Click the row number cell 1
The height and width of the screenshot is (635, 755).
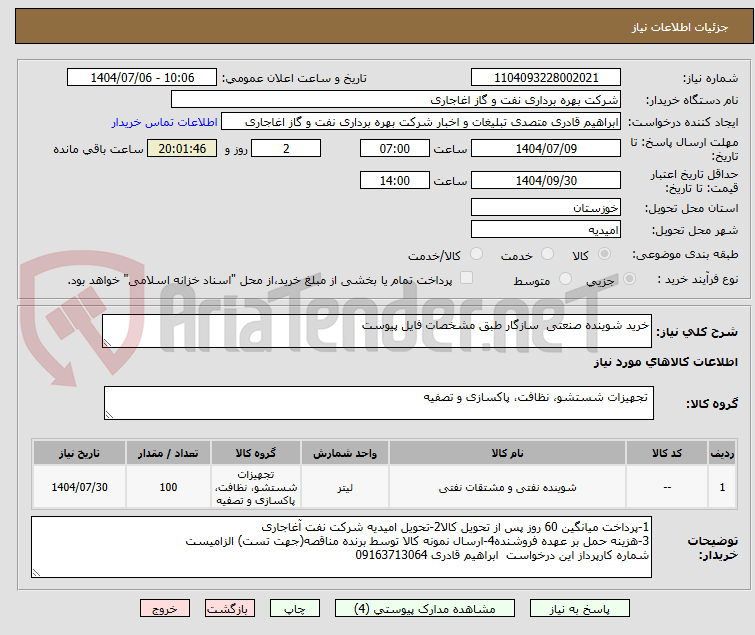[722, 487]
